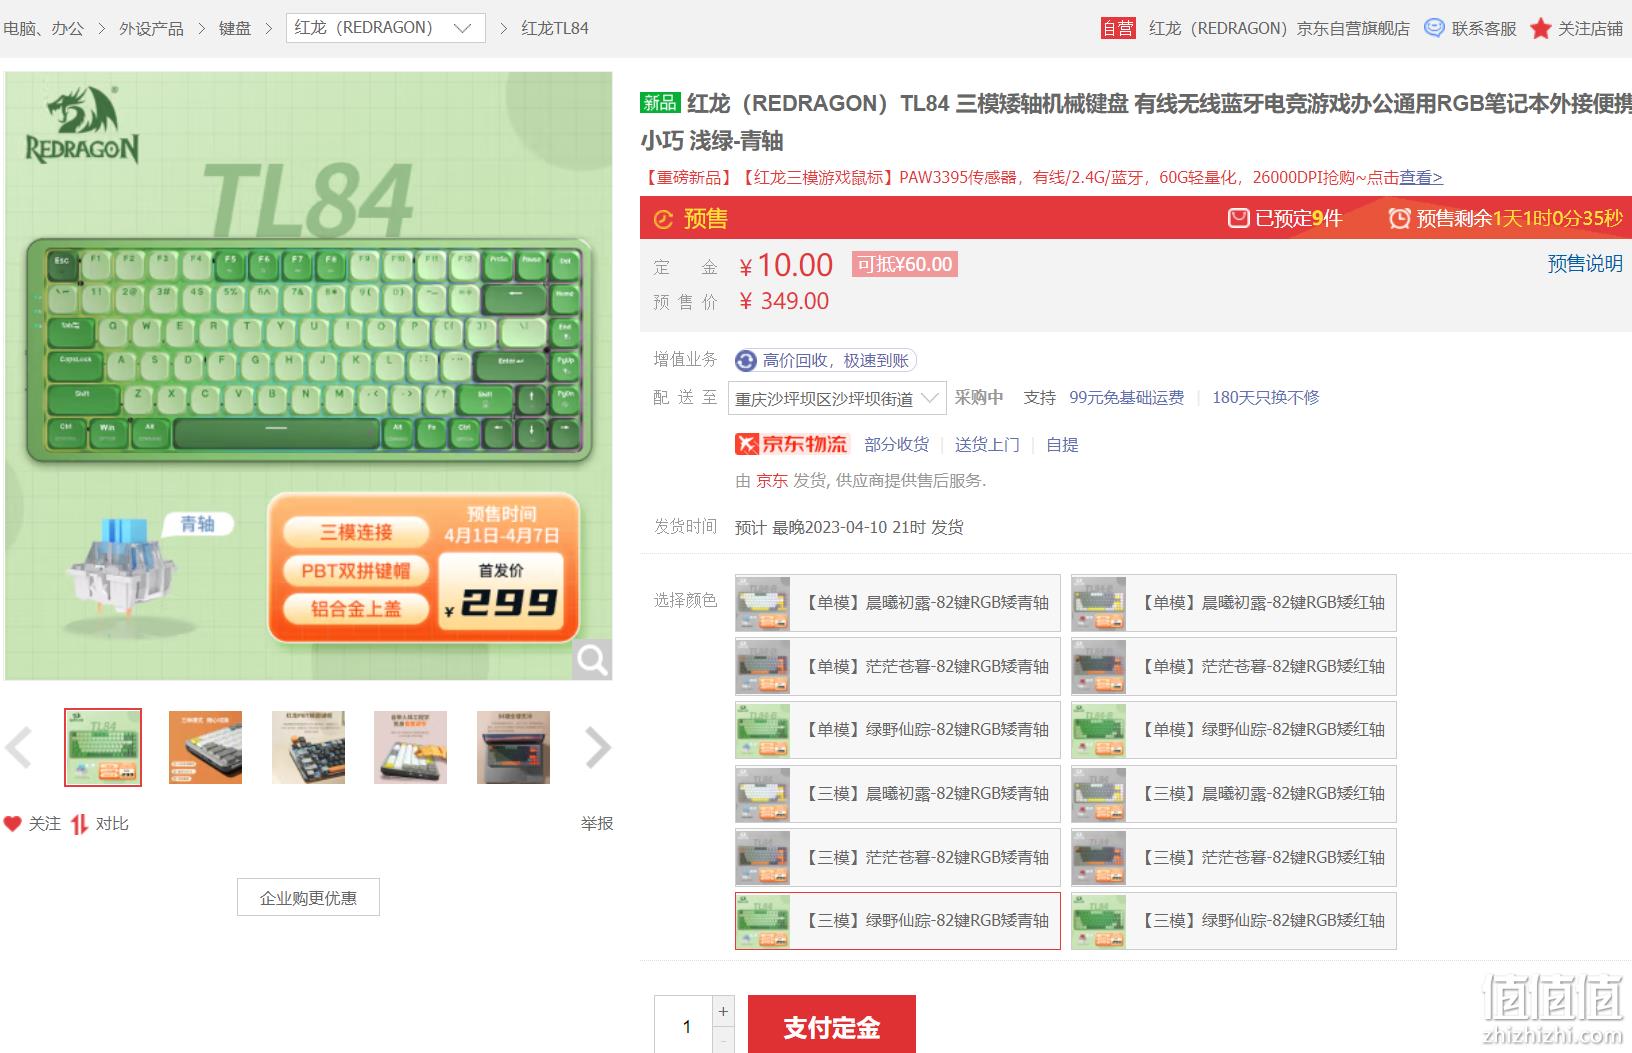This screenshot has height=1053, width=1632.
Task: Select 【三模】绿野仙踪-82键RGB矮青轴 option
Action: point(897,921)
